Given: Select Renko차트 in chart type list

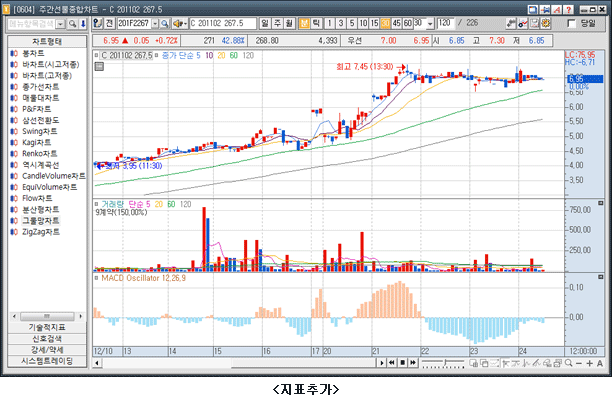Looking at the screenshot, I should pyautogui.click(x=39, y=153).
